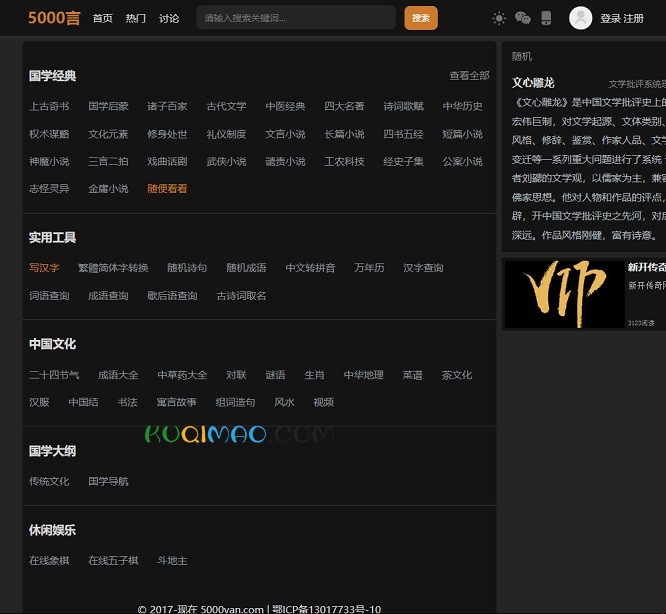
Task: Open the 中华历史 category
Action: click(463, 106)
